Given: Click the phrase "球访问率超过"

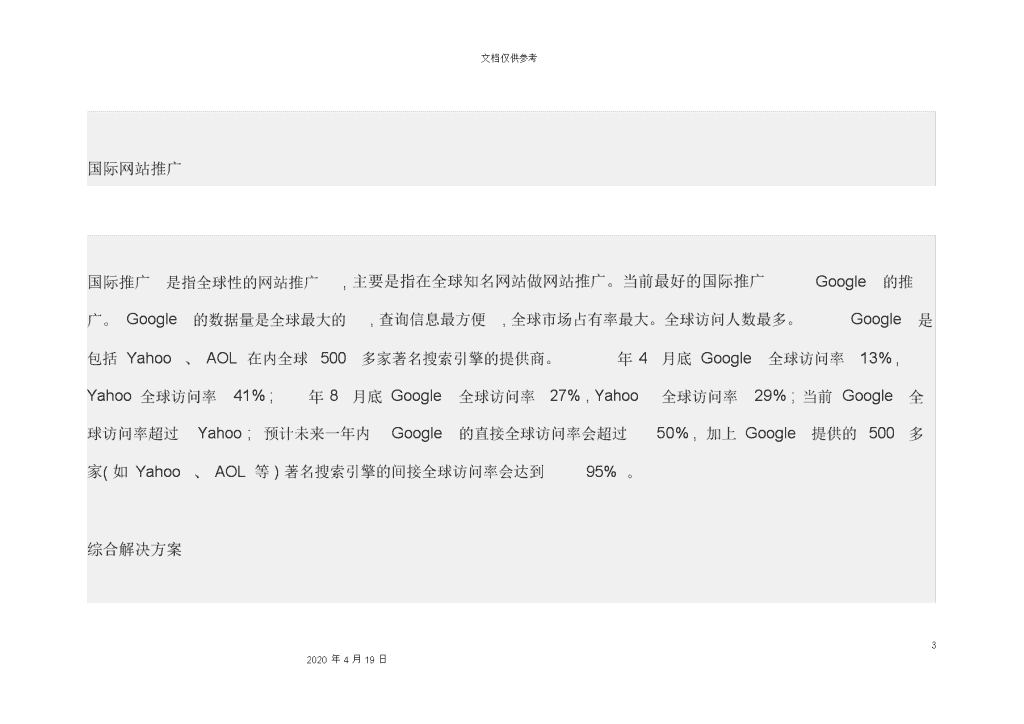Looking at the screenshot, I should click(133, 433).
